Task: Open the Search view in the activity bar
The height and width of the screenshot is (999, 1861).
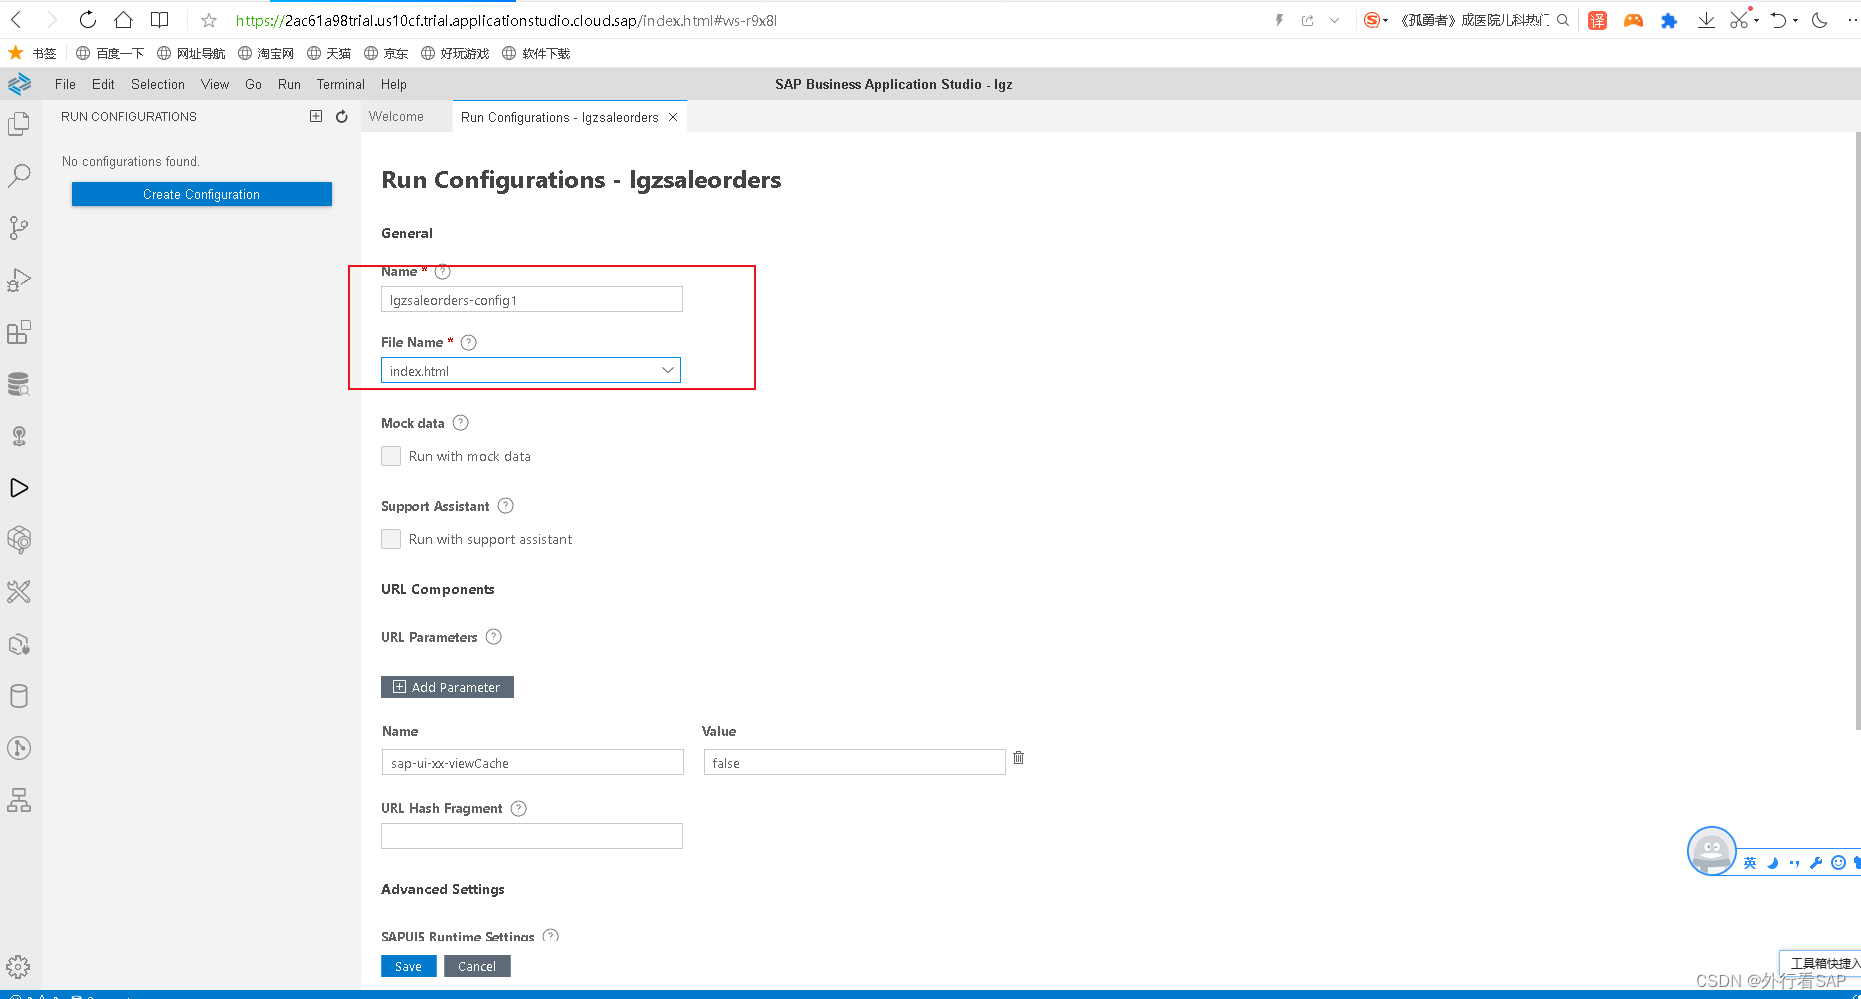Action: pos(19,176)
